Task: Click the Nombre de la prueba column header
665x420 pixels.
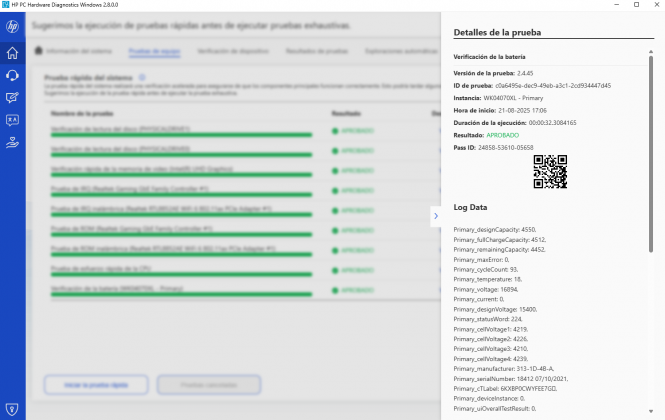Action: (x=82, y=113)
